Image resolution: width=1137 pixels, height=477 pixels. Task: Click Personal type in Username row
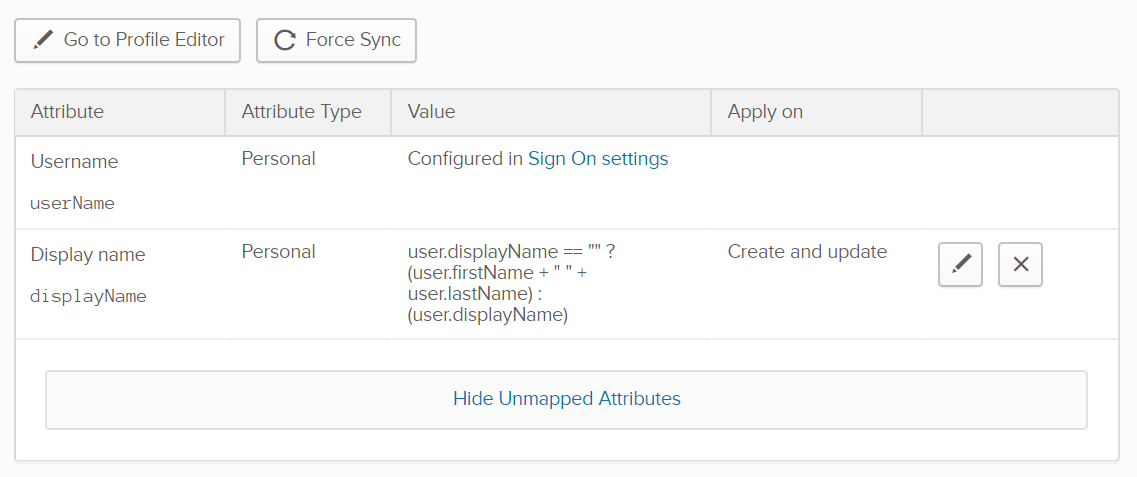pyautogui.click(x=278, y=159)
